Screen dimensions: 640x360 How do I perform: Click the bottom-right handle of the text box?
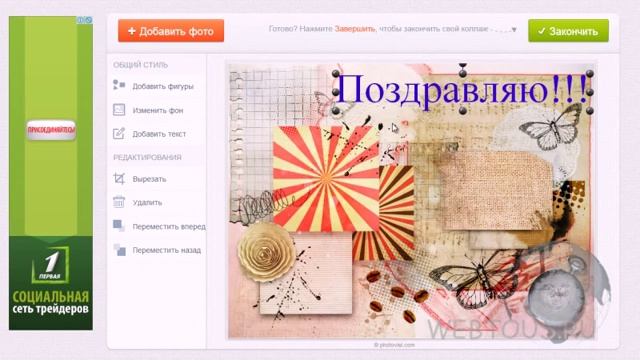[589, 111]
